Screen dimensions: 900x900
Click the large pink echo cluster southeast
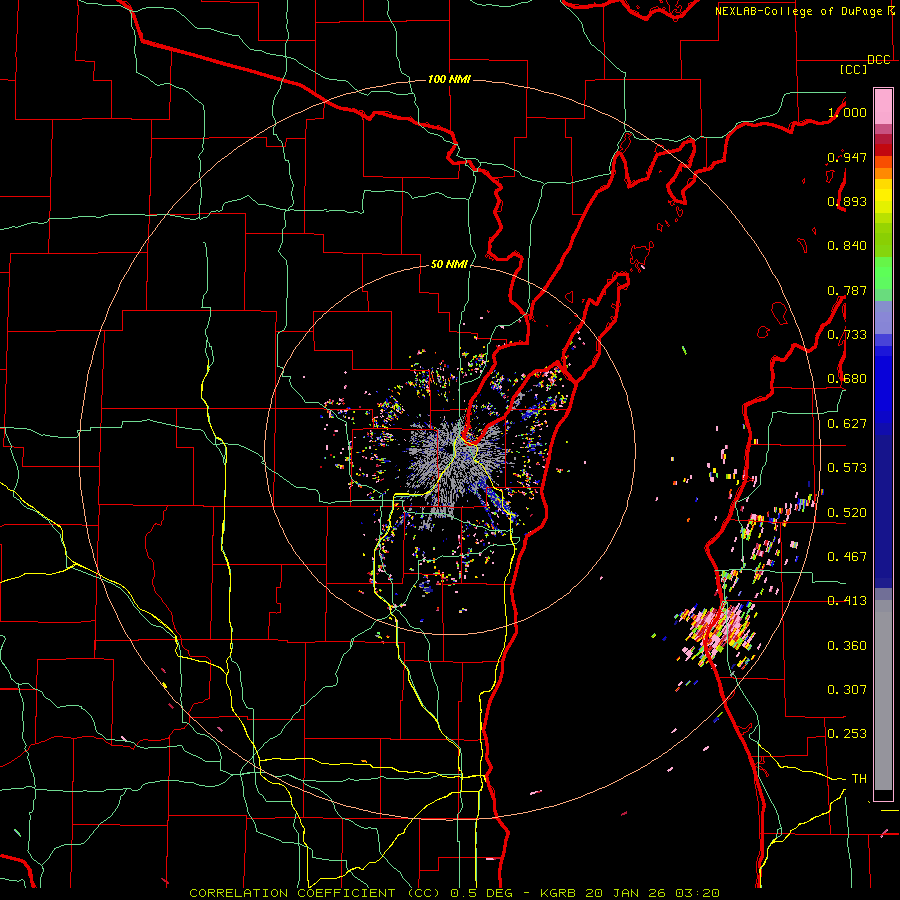click(717, 629)
